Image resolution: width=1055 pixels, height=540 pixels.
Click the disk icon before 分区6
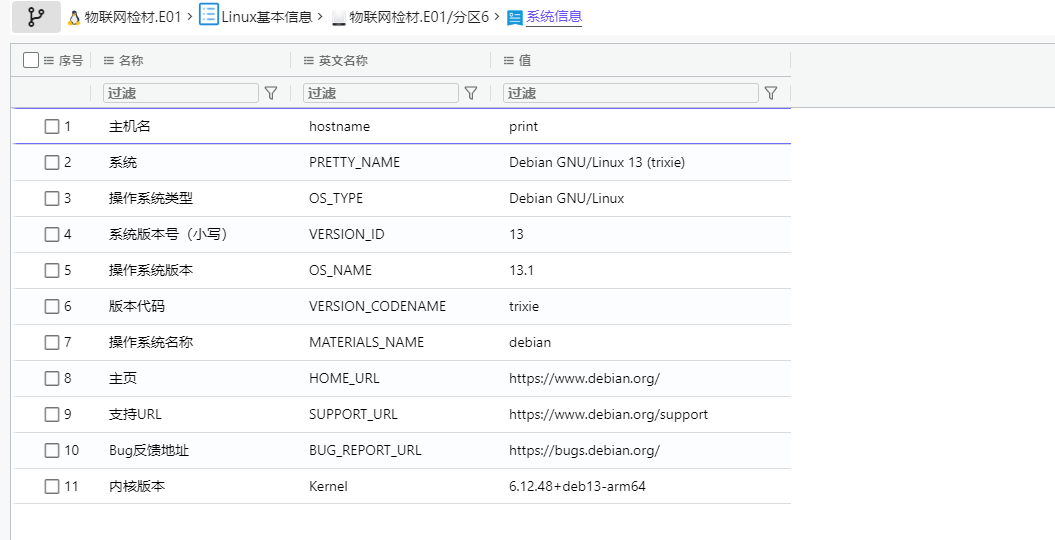point(339,19)
